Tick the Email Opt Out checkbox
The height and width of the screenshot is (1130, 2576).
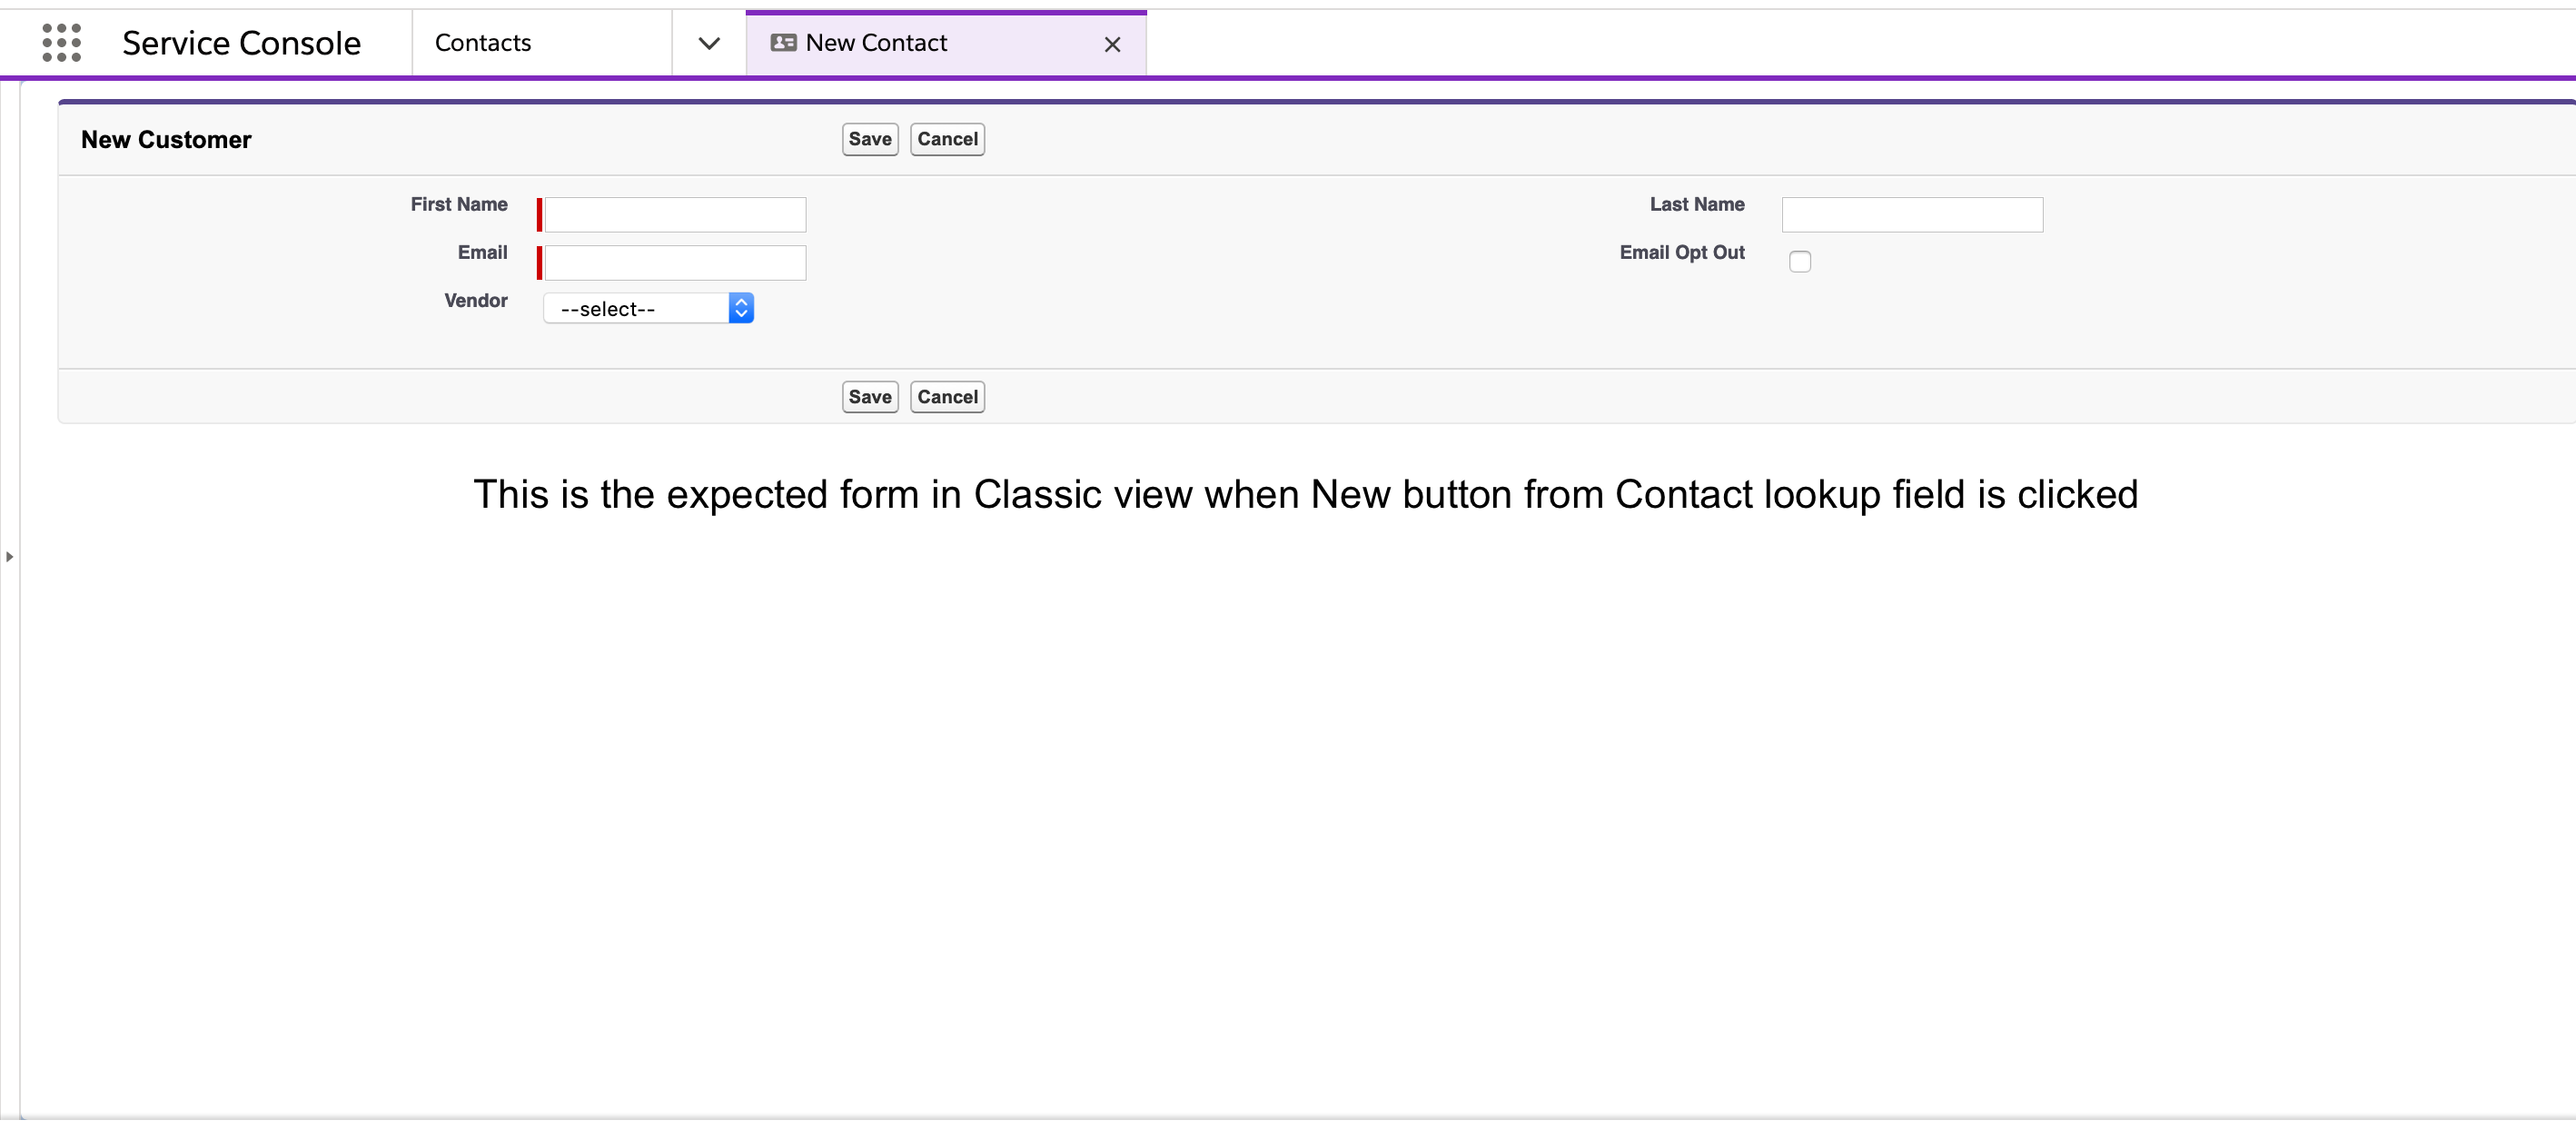coord(1799,261)
